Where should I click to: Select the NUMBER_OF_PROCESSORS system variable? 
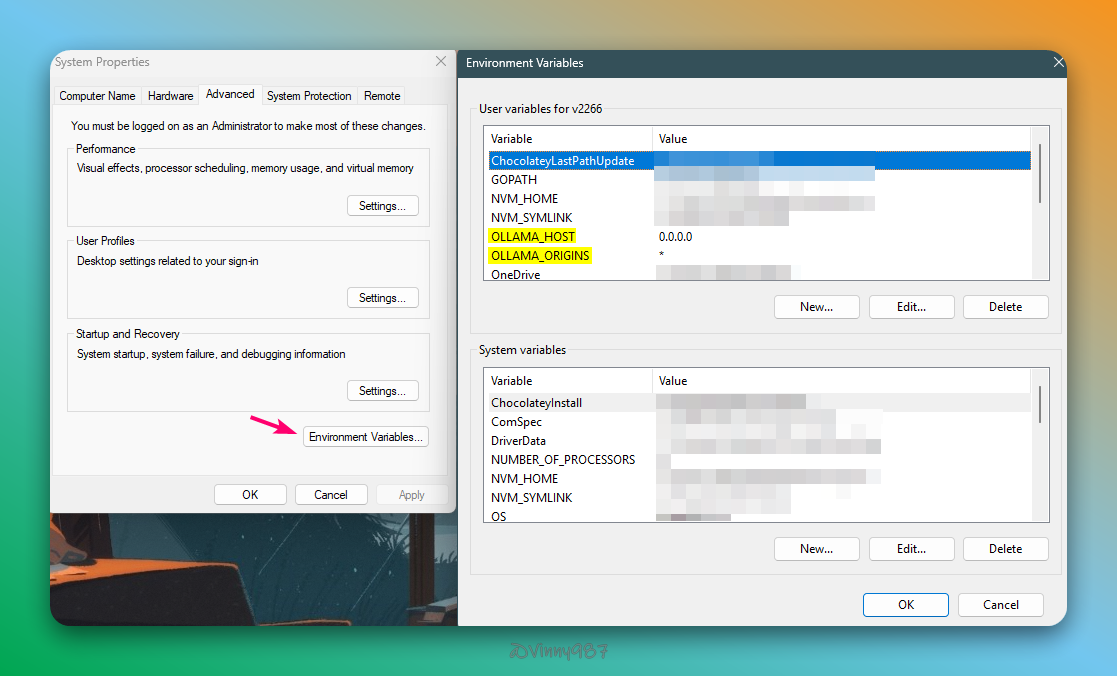tap(563, 460)
